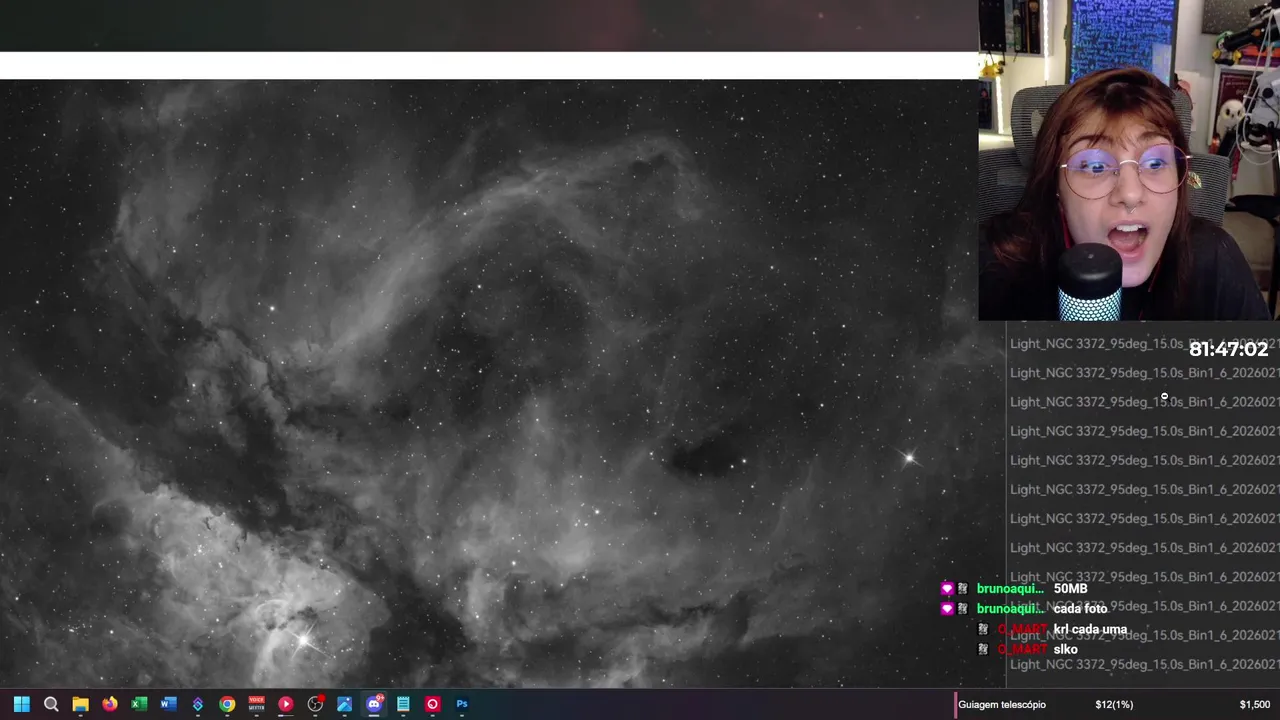Click the $12(1%) goal progress value
Screen dimensions: 1280x720
(x=1114, y=705)
